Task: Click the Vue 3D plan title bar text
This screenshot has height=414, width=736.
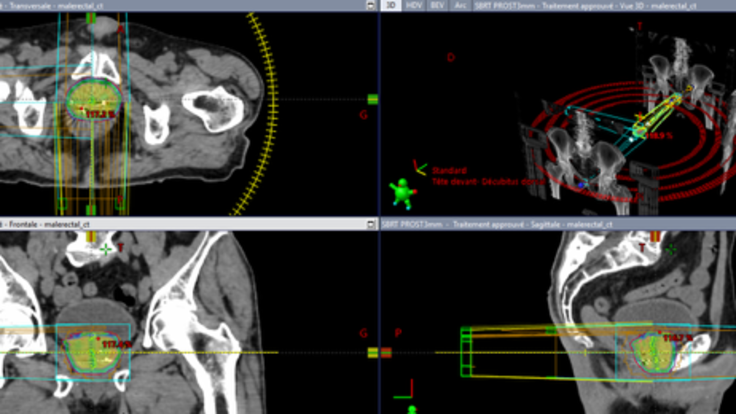Action: (x=585, y=6)
